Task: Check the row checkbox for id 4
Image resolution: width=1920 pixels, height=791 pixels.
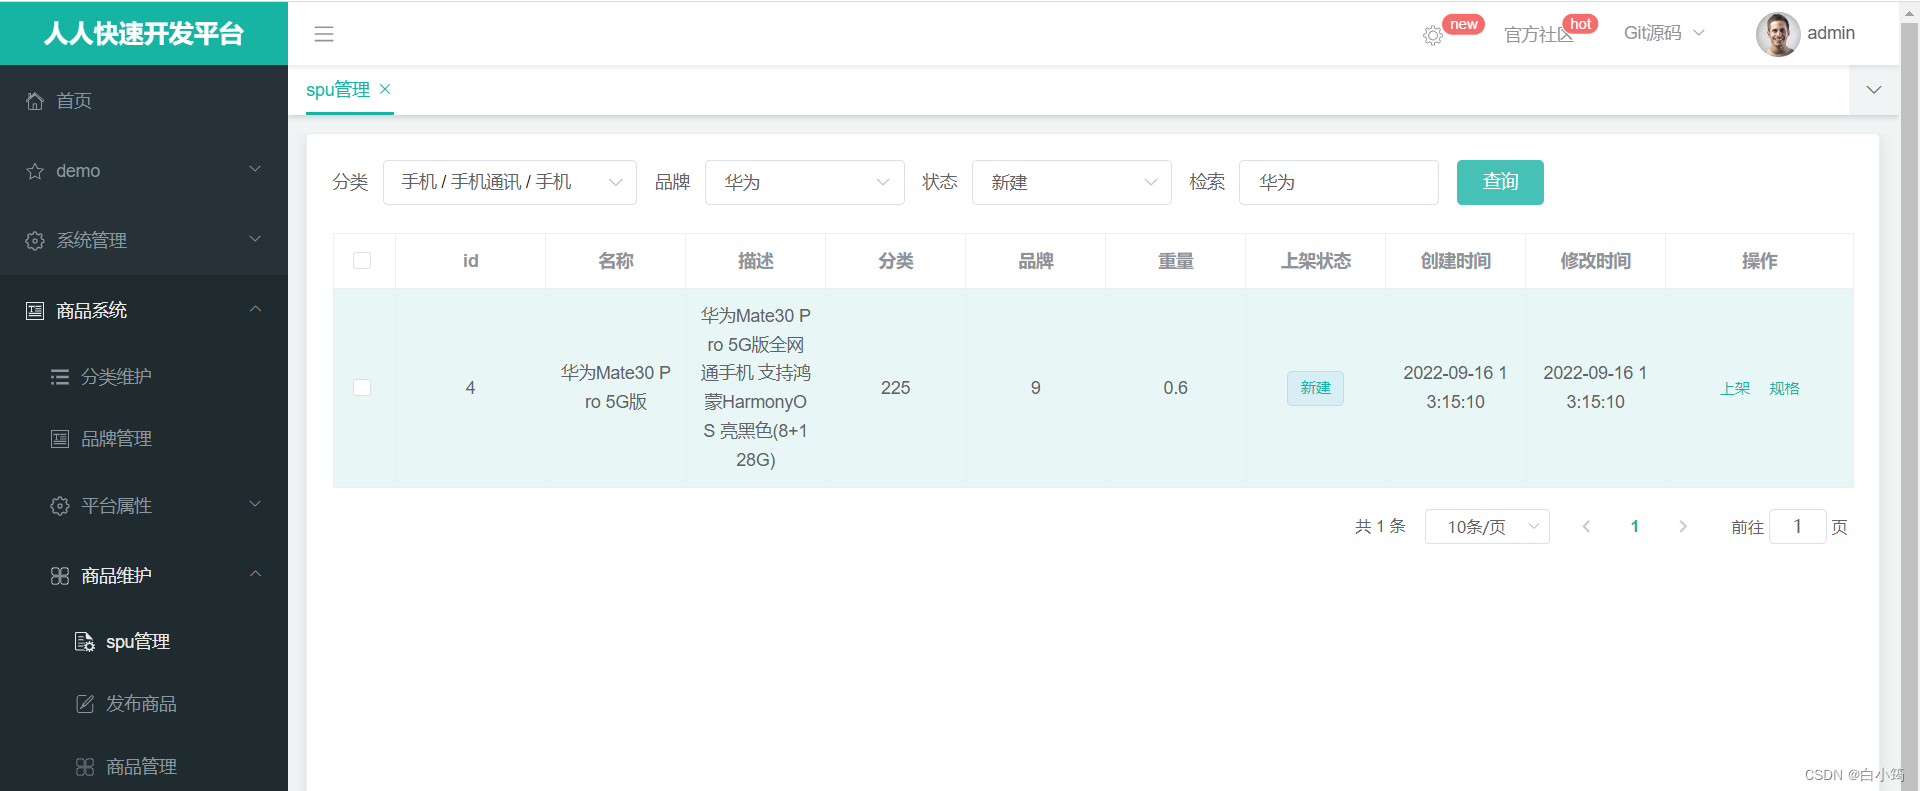Action: coord(362,388)
